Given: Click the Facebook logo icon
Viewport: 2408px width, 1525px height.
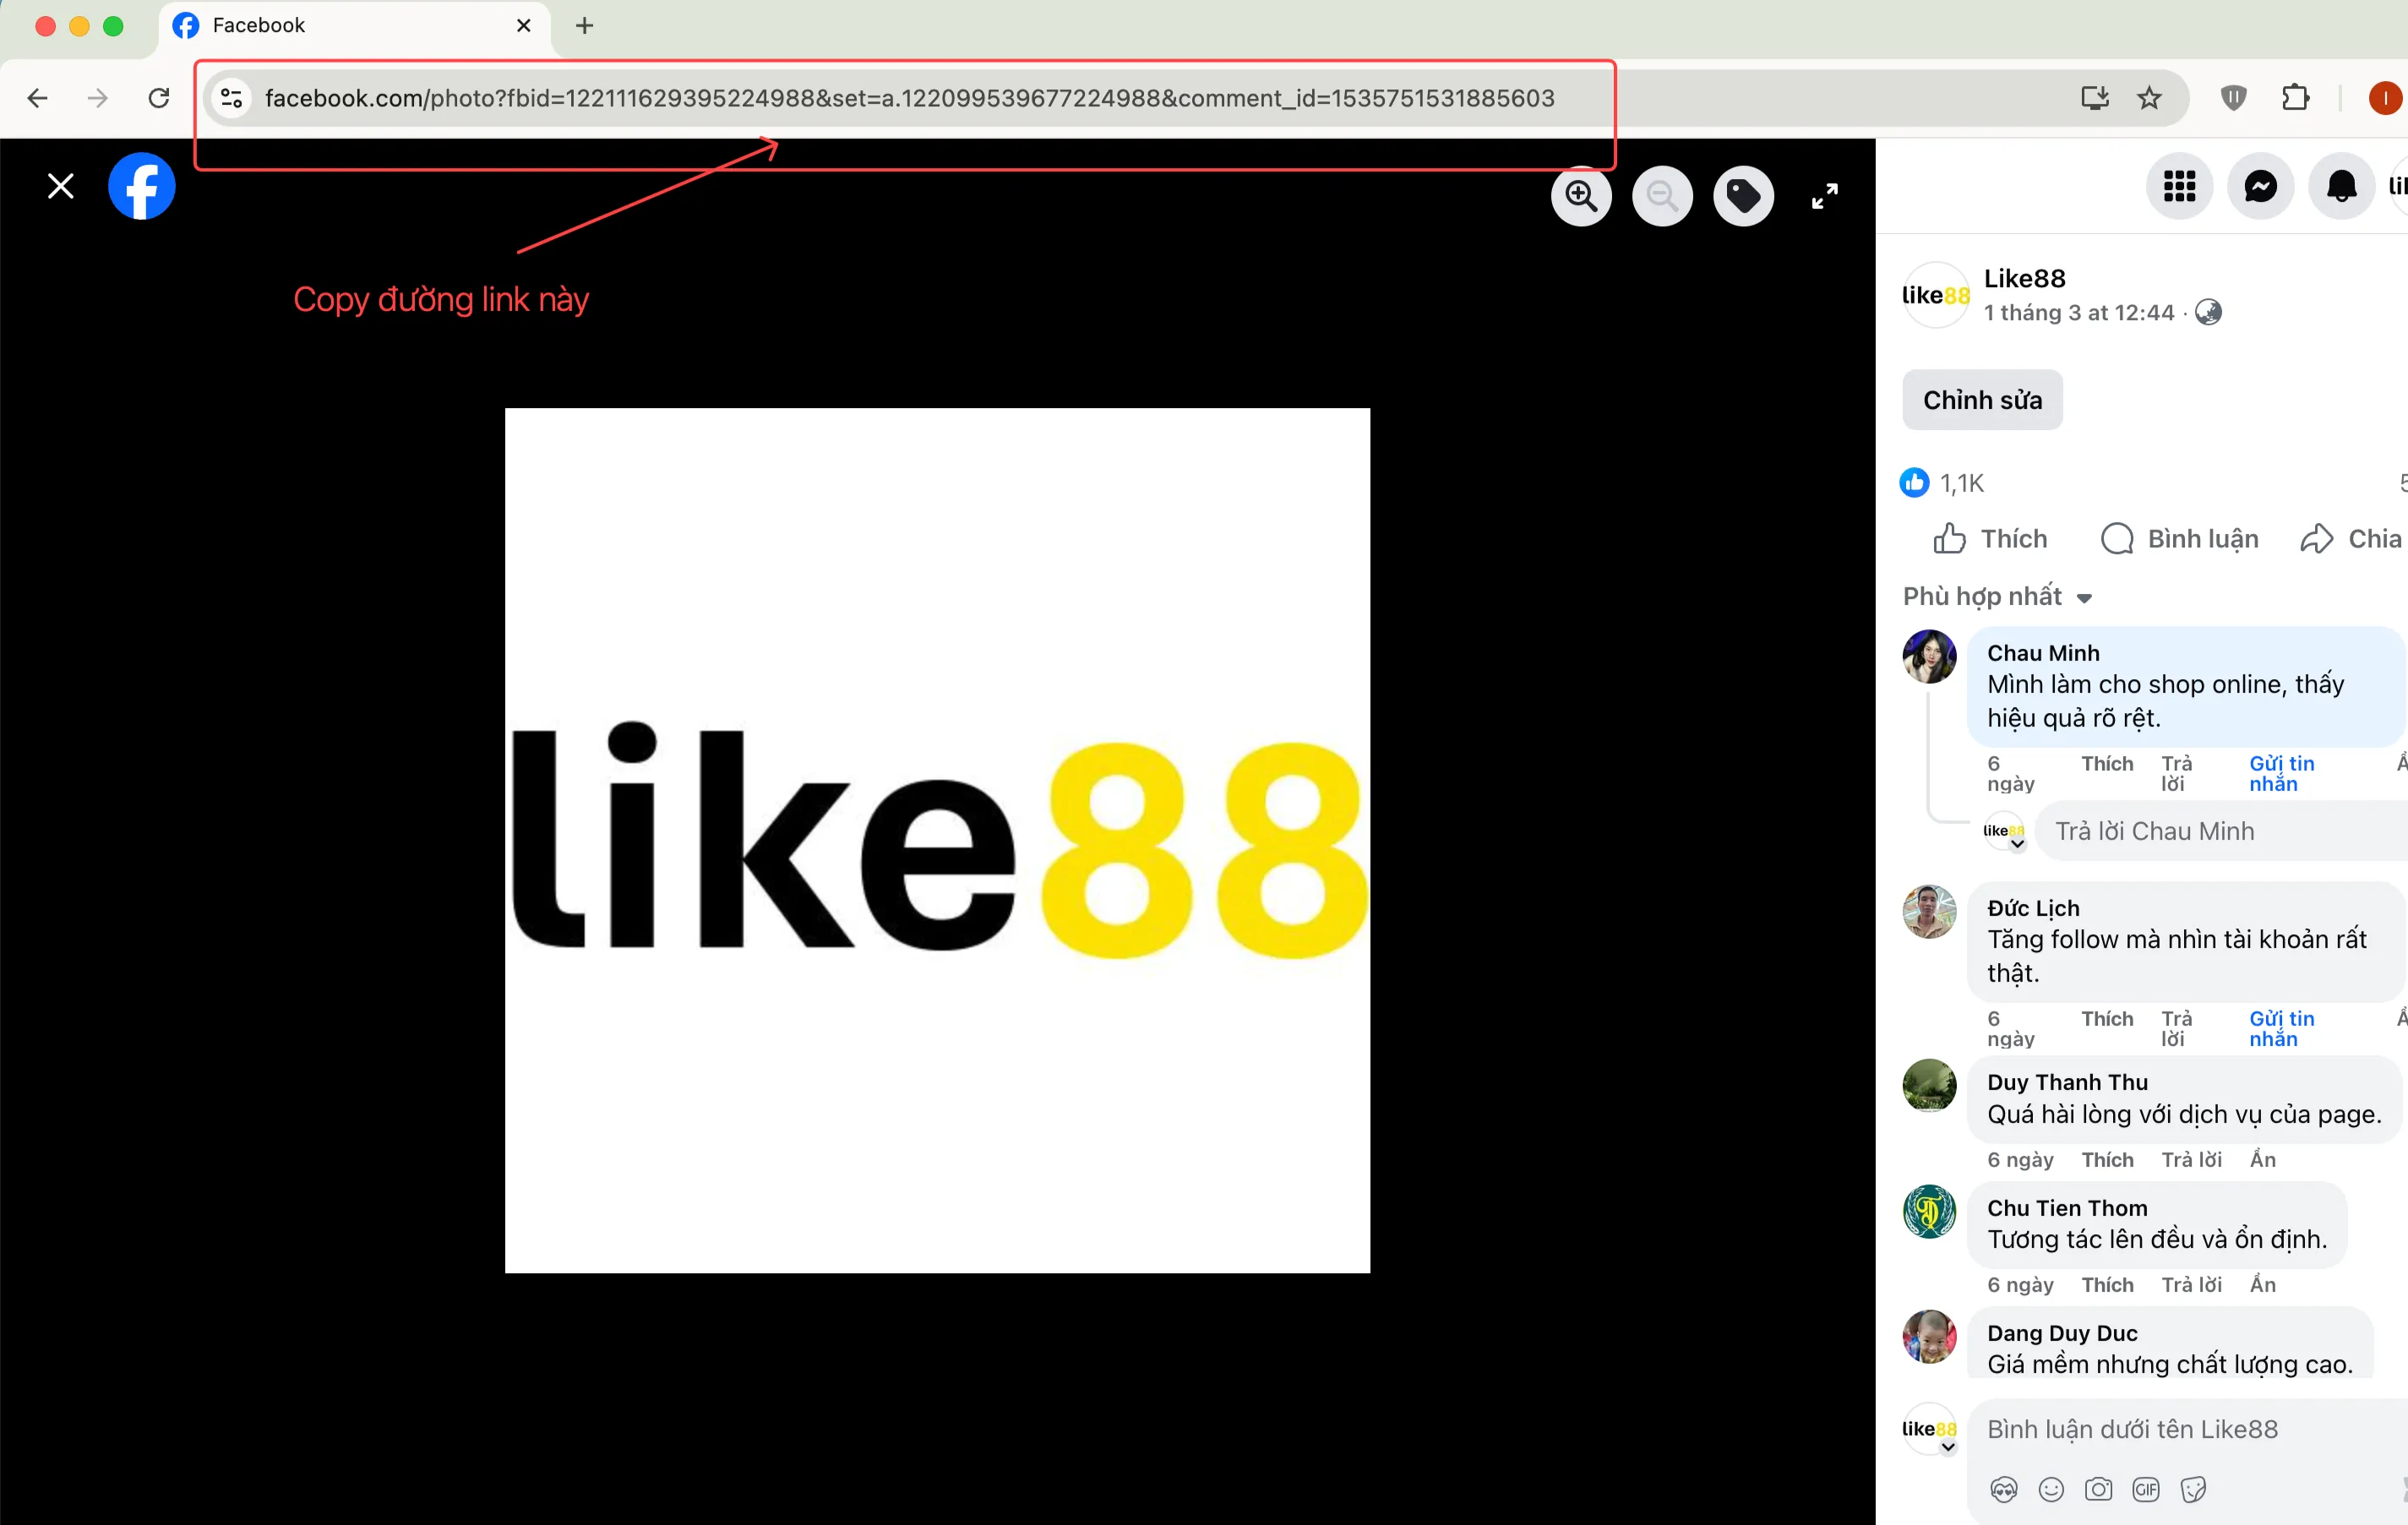Looking at the screenshot, I should tap(142, 186).
